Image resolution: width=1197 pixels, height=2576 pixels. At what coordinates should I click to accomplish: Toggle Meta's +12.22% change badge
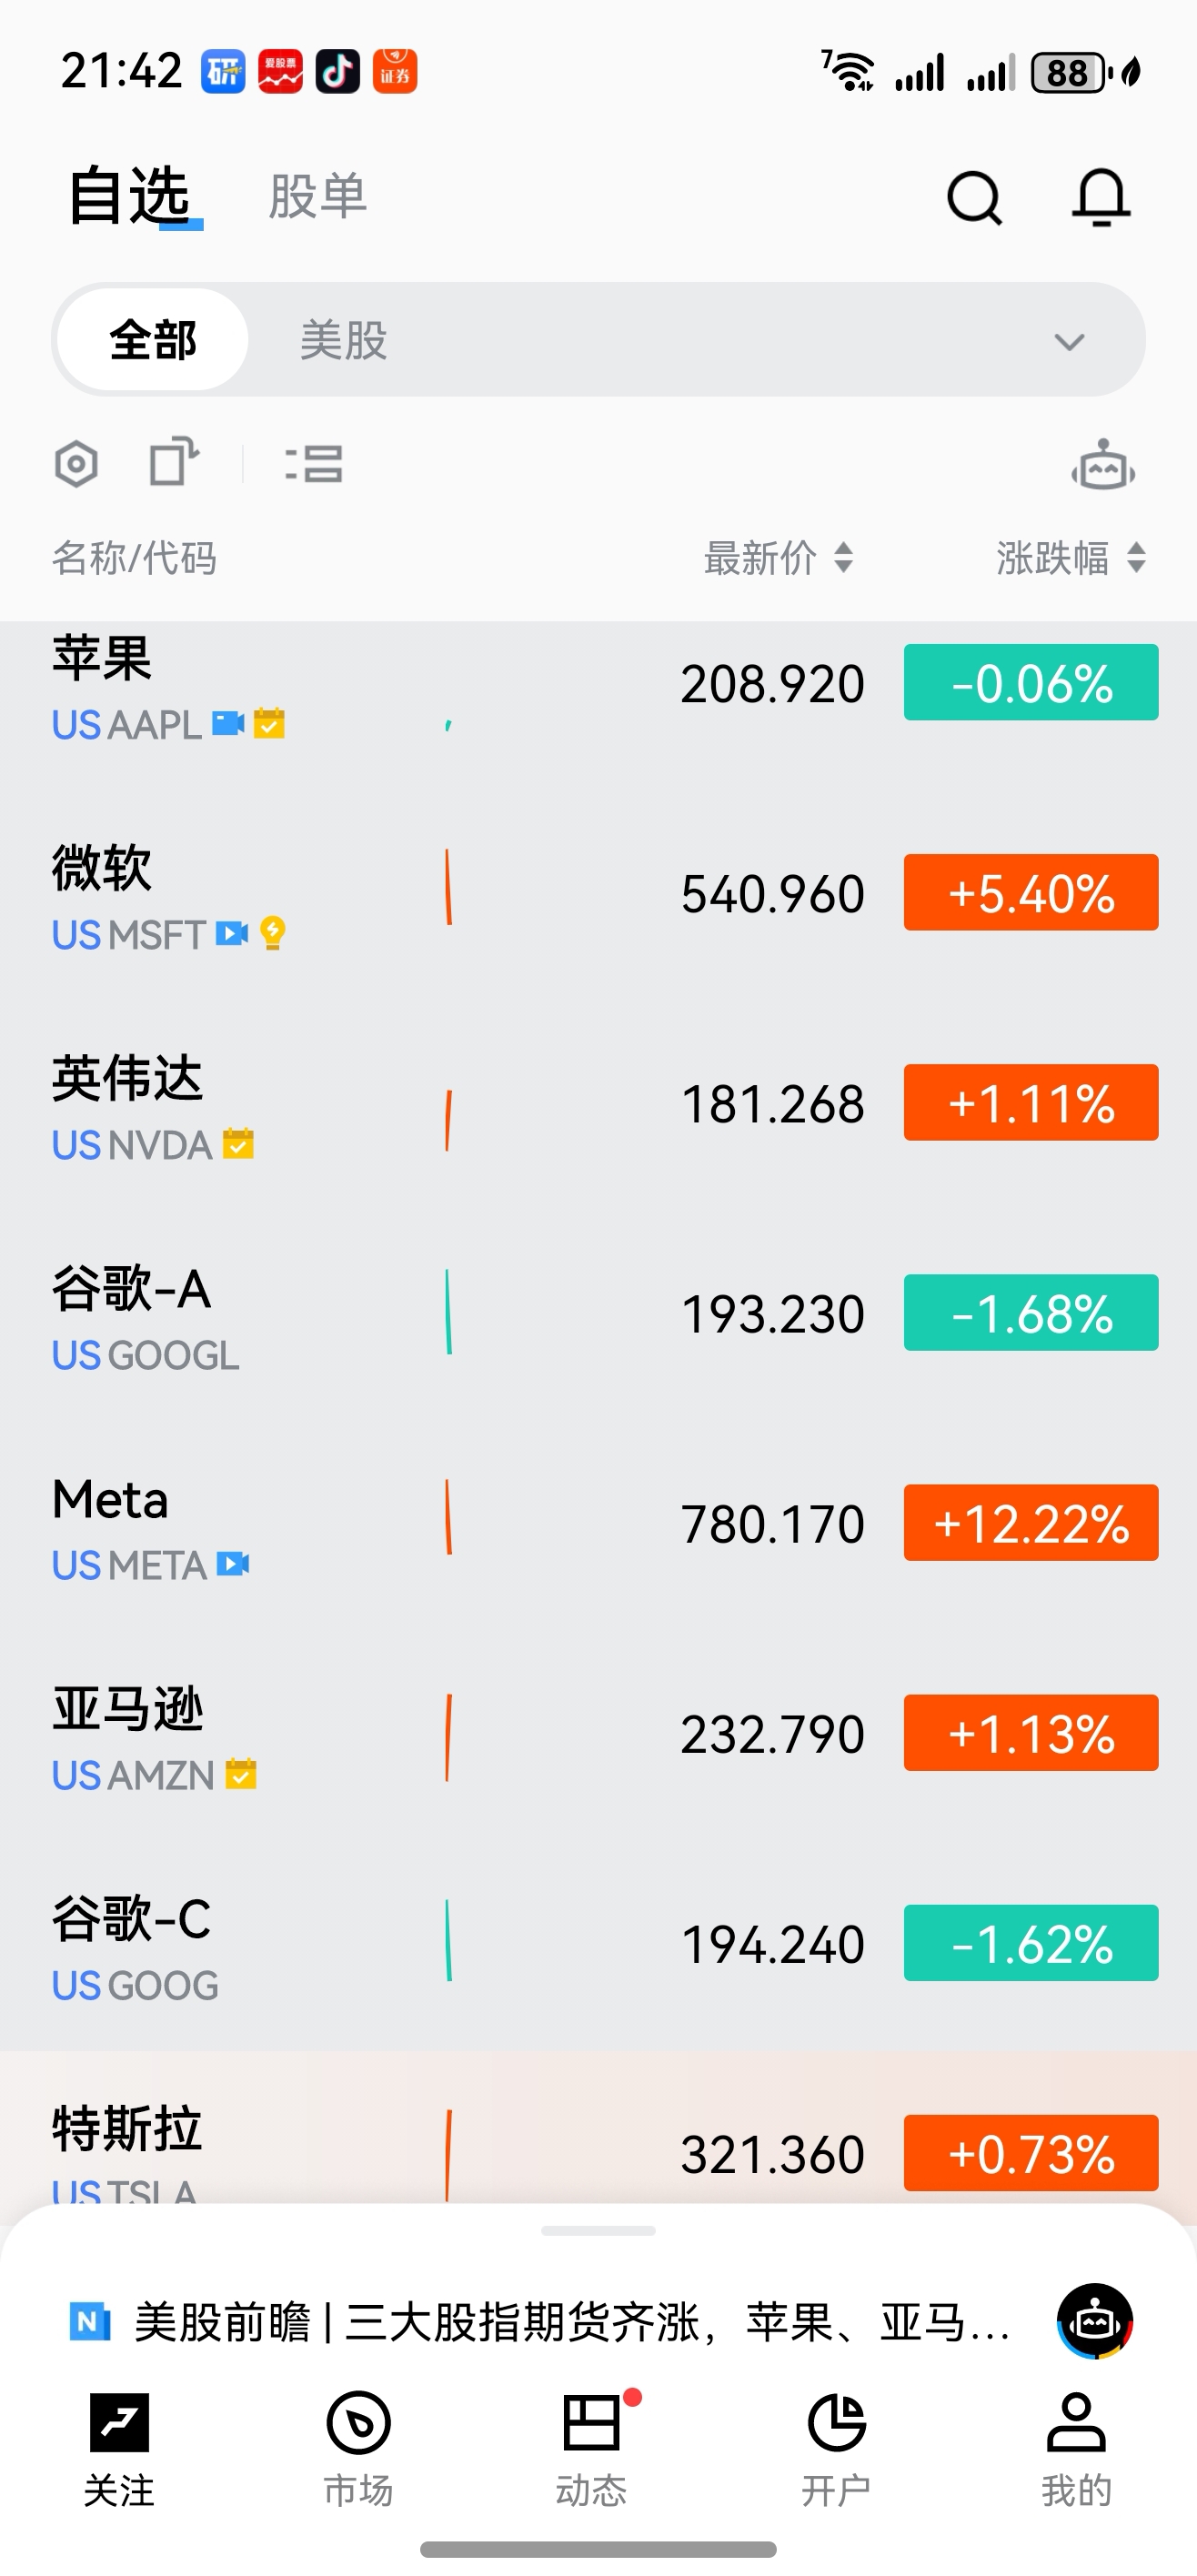(x=1031, y=1523)
